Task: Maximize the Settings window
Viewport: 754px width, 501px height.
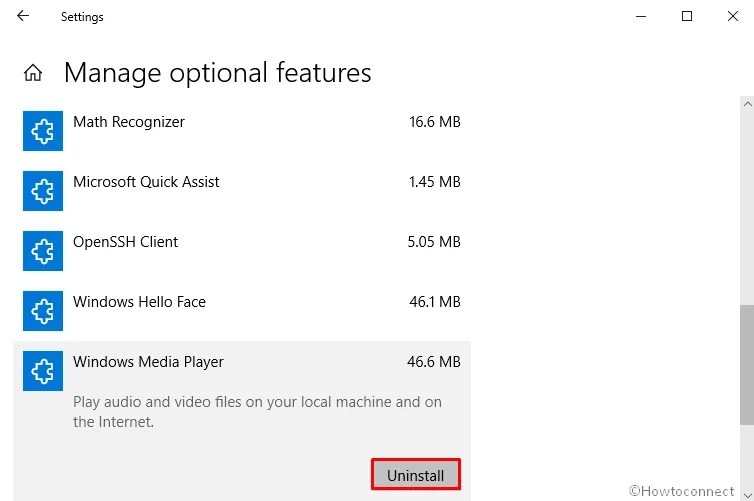Action: pos(687,16)
